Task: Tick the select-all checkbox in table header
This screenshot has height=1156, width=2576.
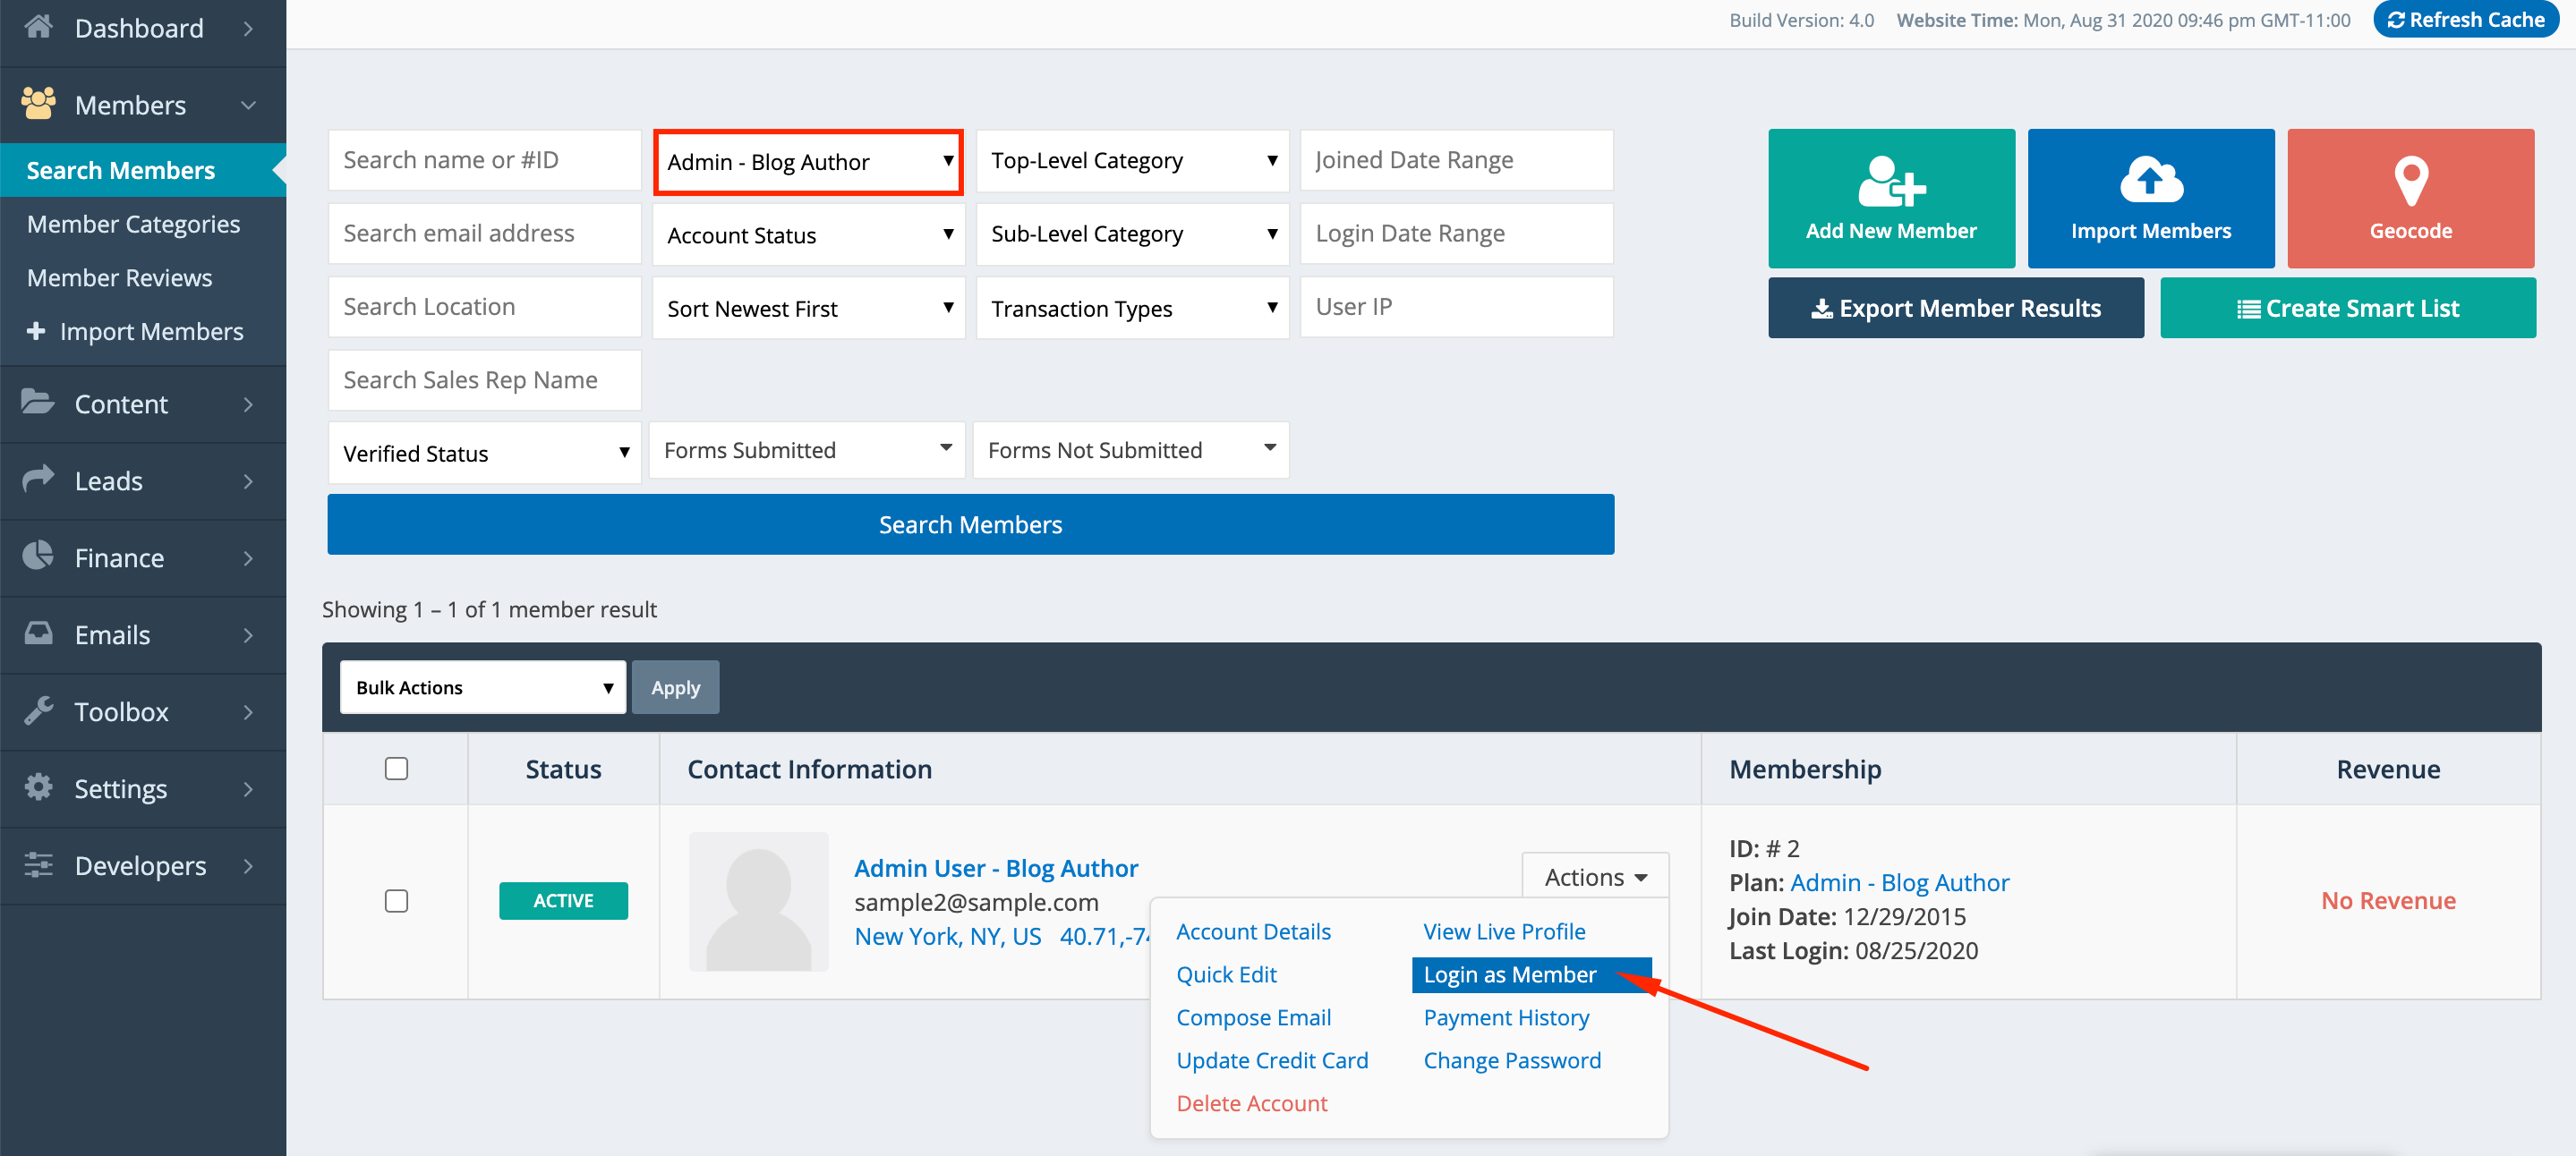Action: click(x=396, y=768)
